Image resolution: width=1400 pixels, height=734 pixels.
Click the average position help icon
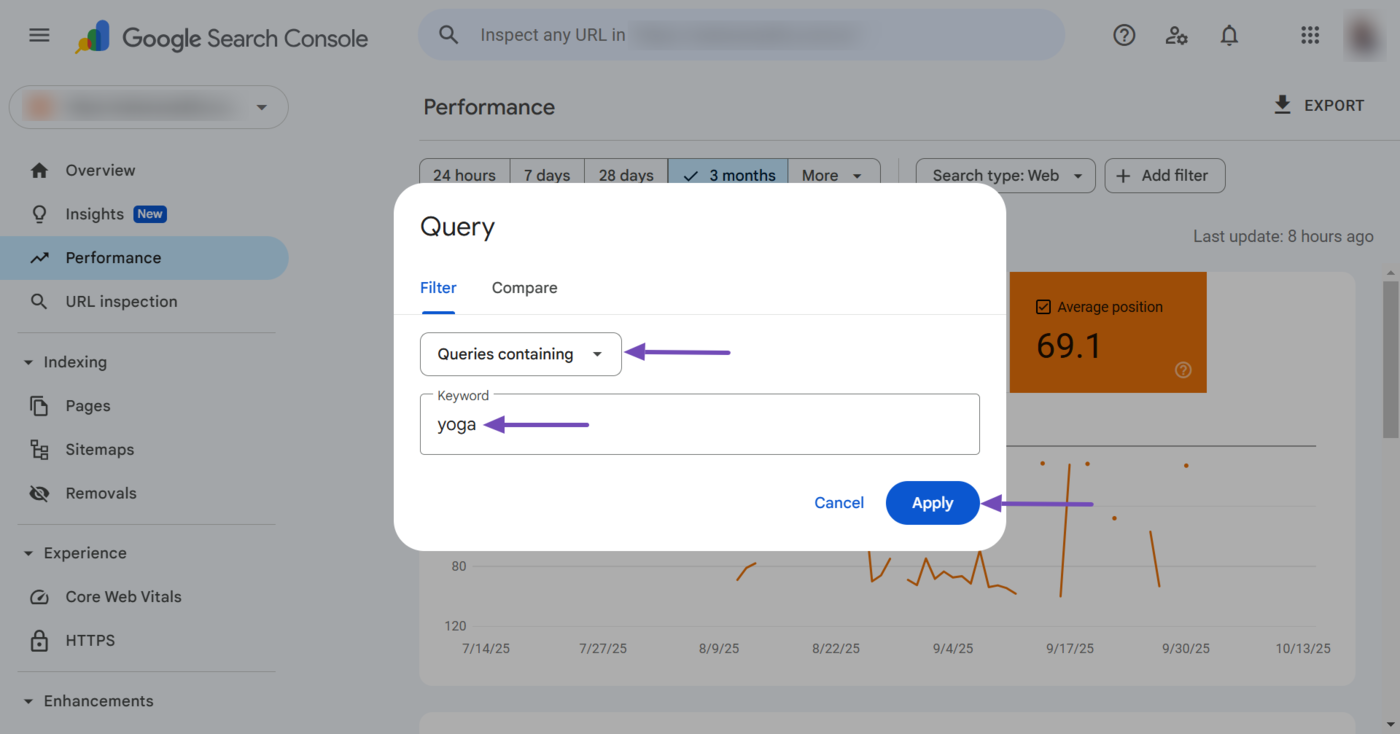[x=1183, y=370]
